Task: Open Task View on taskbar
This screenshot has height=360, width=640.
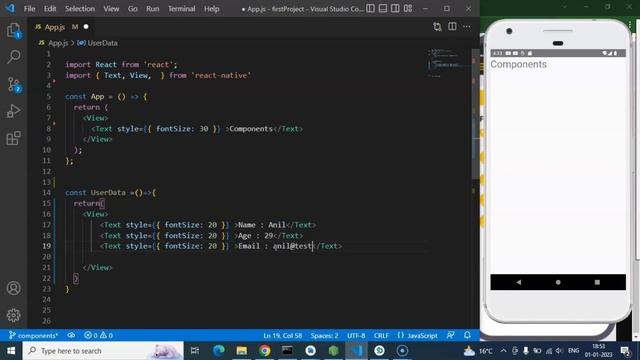Action: (x=195, y=351)
